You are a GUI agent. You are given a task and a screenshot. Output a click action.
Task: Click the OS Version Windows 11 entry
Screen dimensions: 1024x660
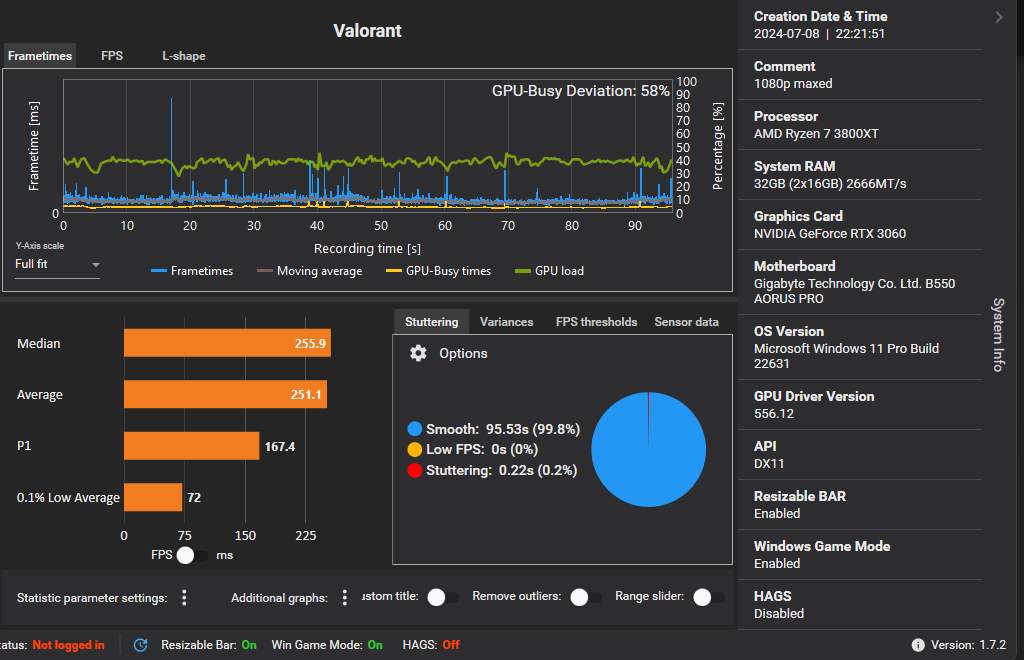click(846, 356)
